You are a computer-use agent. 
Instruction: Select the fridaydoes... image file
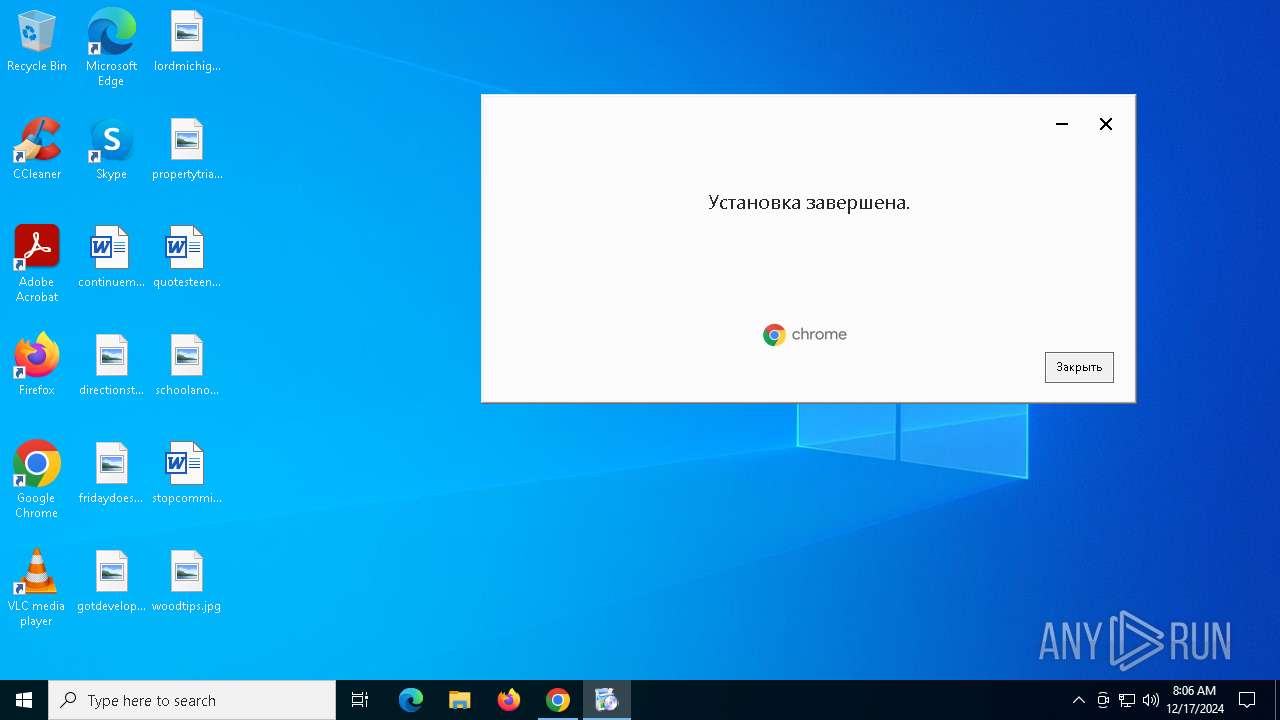pyautogui.click(x=111, y=474)
